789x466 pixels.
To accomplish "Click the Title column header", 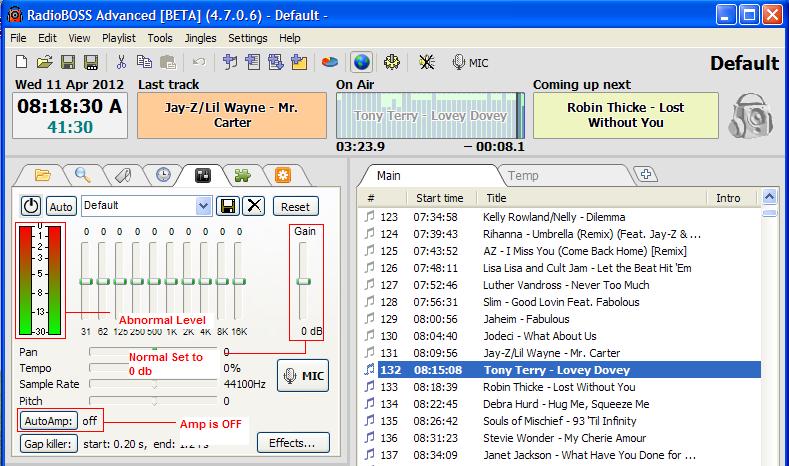I will tap(591, 198).
